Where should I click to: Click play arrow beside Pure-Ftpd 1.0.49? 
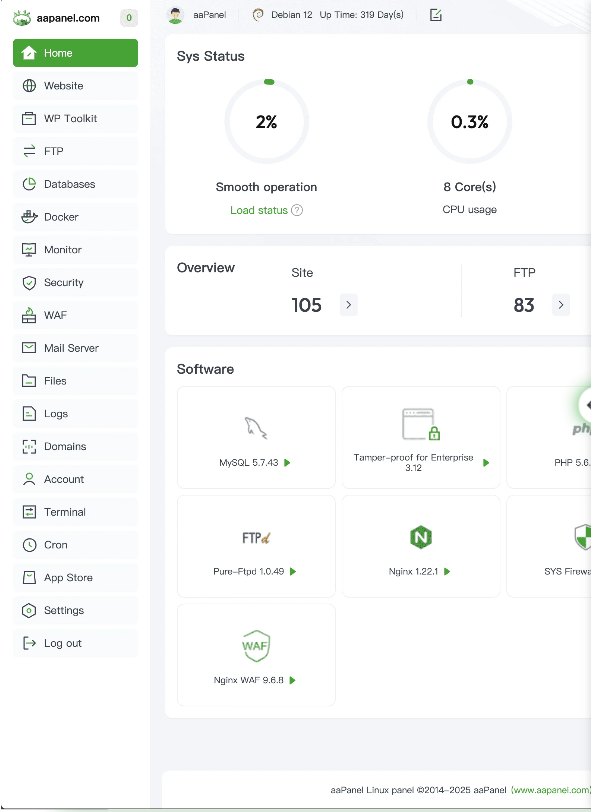click(x=293, y=571)
